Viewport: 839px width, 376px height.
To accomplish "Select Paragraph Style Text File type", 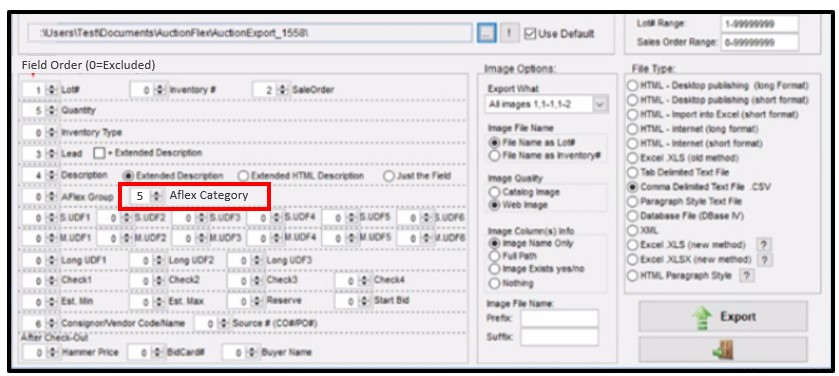I will point(633,202).
